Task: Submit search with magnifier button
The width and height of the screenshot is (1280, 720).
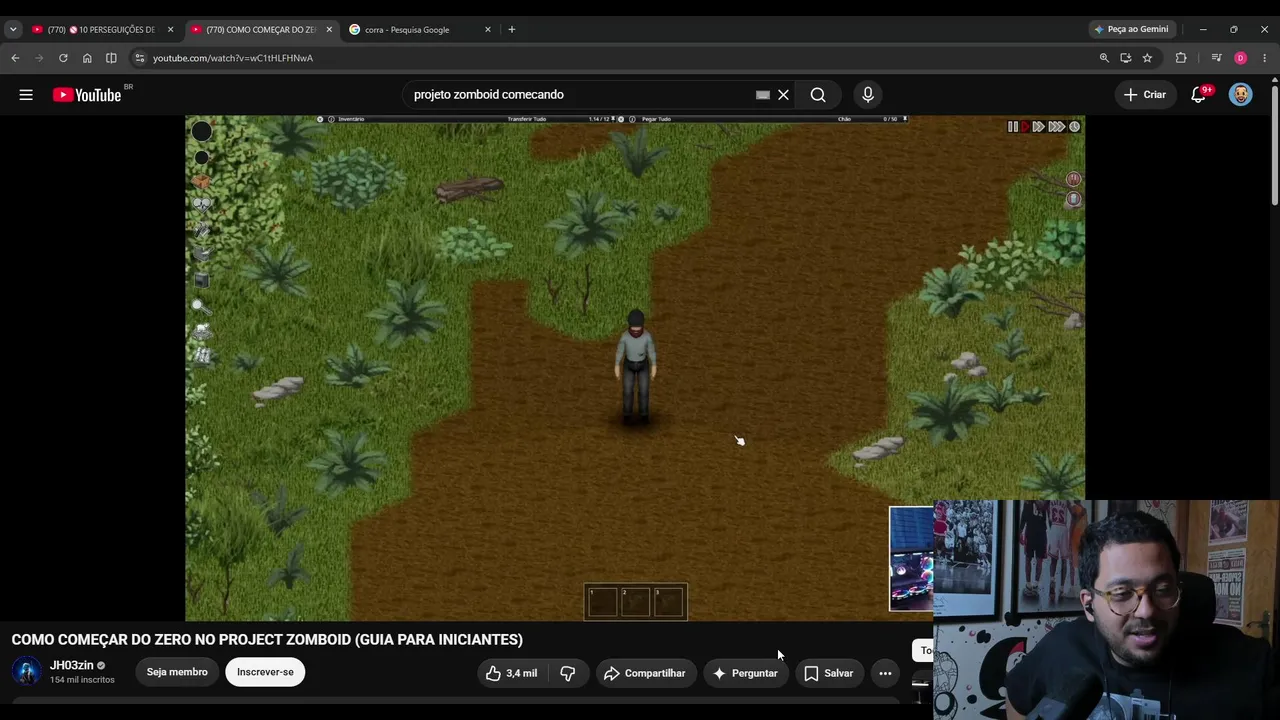Action: (x=818, y=95)
